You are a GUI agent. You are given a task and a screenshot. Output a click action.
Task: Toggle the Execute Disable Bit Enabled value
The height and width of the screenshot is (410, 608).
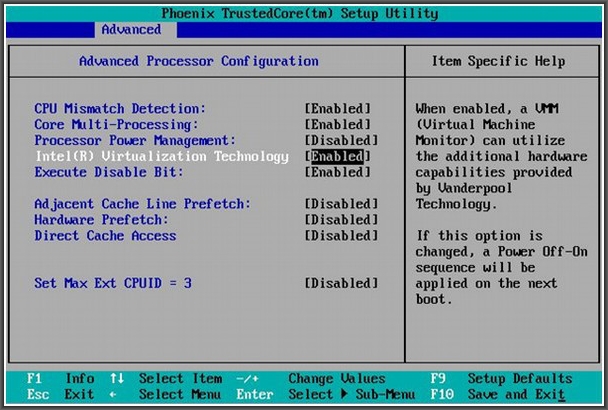(x=337, y=172)
